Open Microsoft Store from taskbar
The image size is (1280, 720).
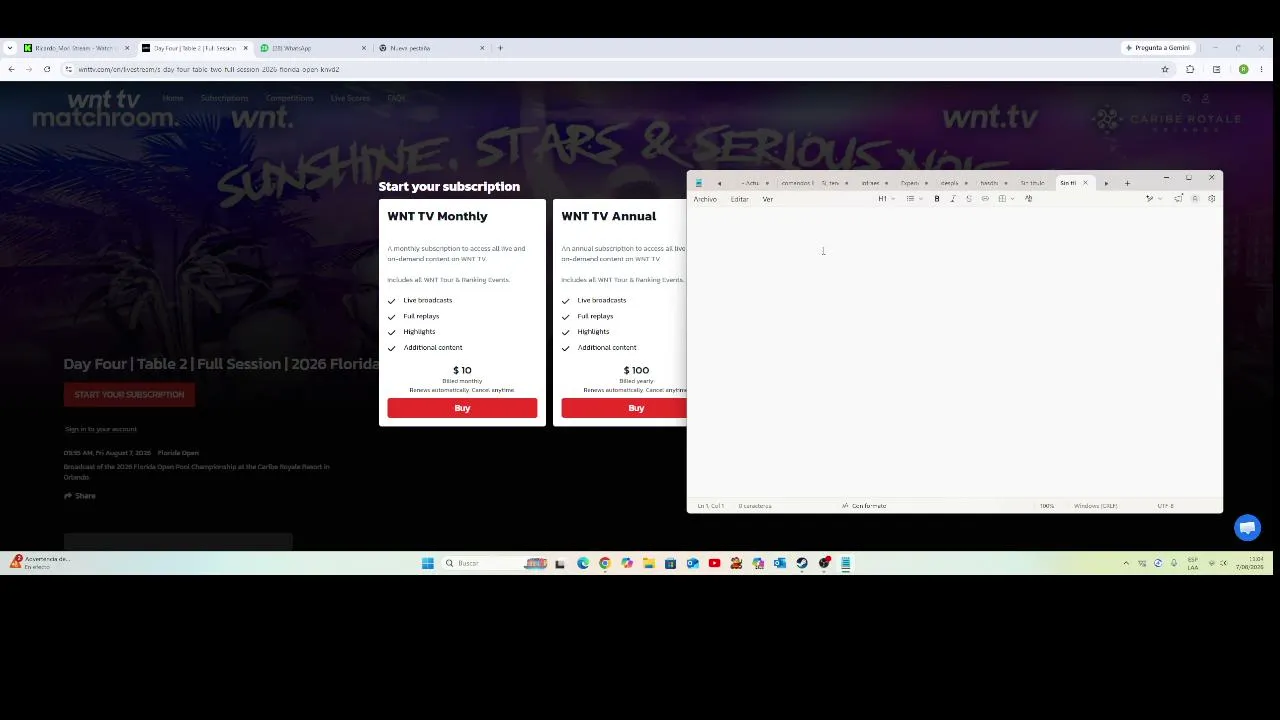coord(670,563)
